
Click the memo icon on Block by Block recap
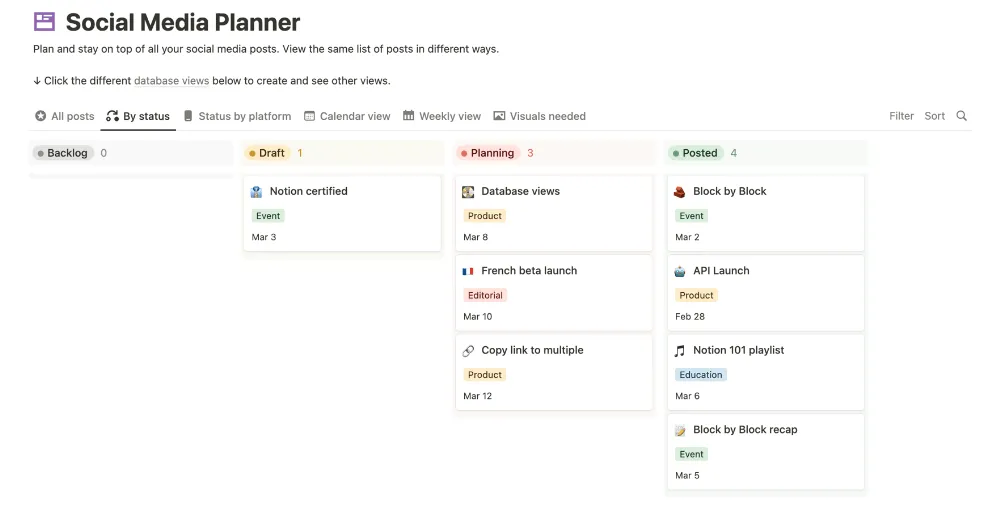tap(680, 430)
